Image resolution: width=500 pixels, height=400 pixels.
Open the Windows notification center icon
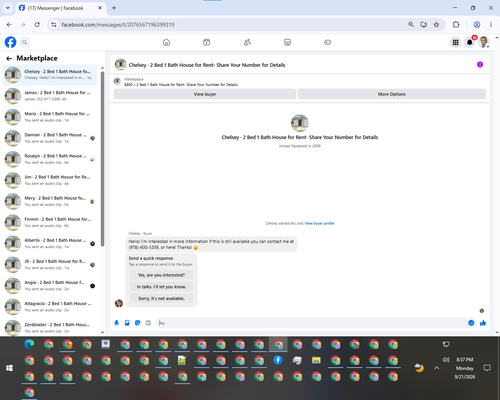pos(487,368)
